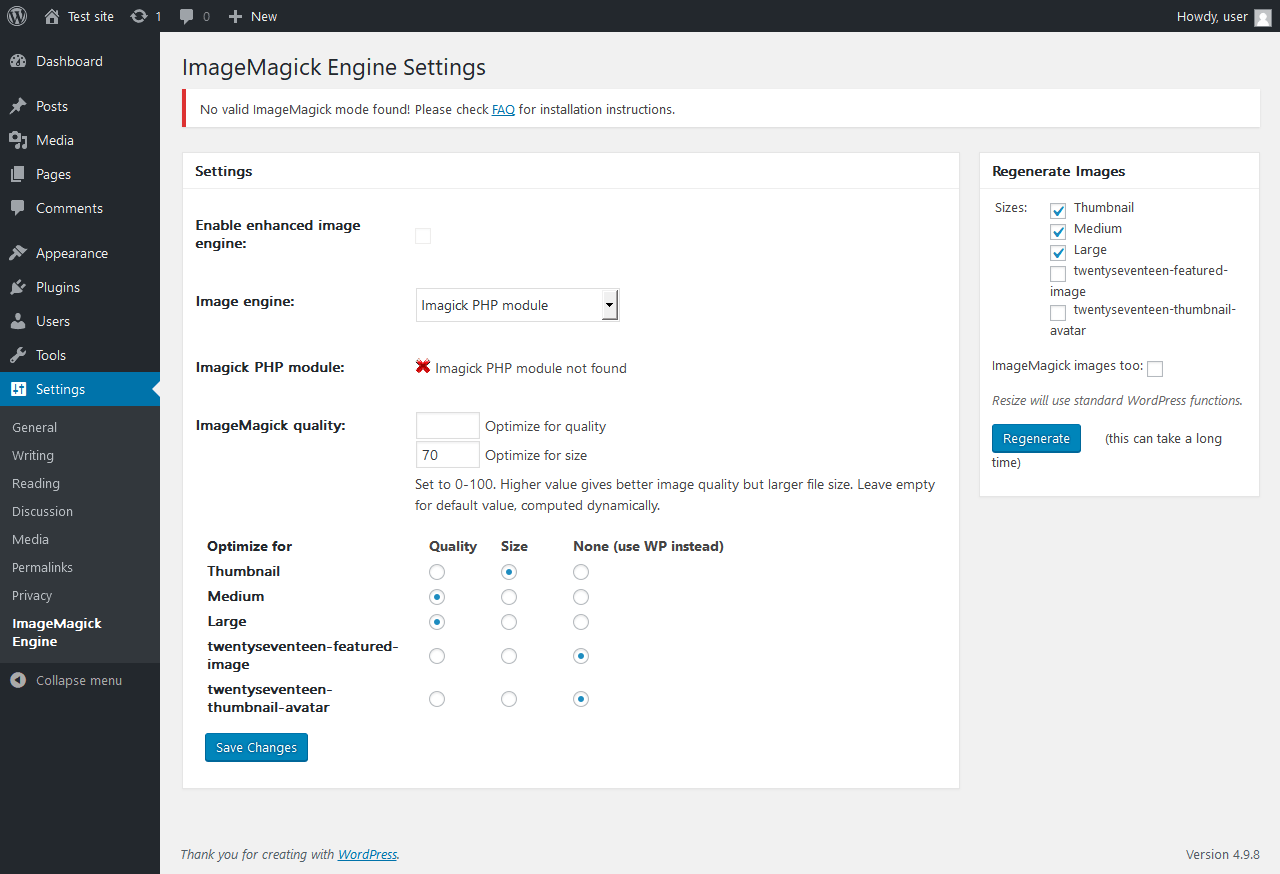Click the Posts pushpin icon

18,106
